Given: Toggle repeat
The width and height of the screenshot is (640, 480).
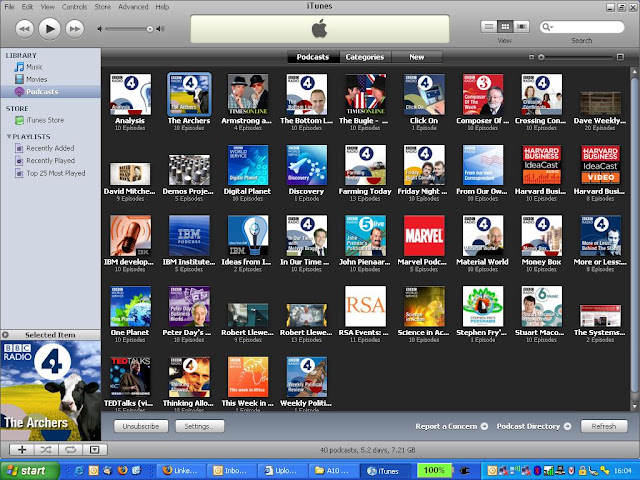Looking at the screenshot, I should pos(71,450).
